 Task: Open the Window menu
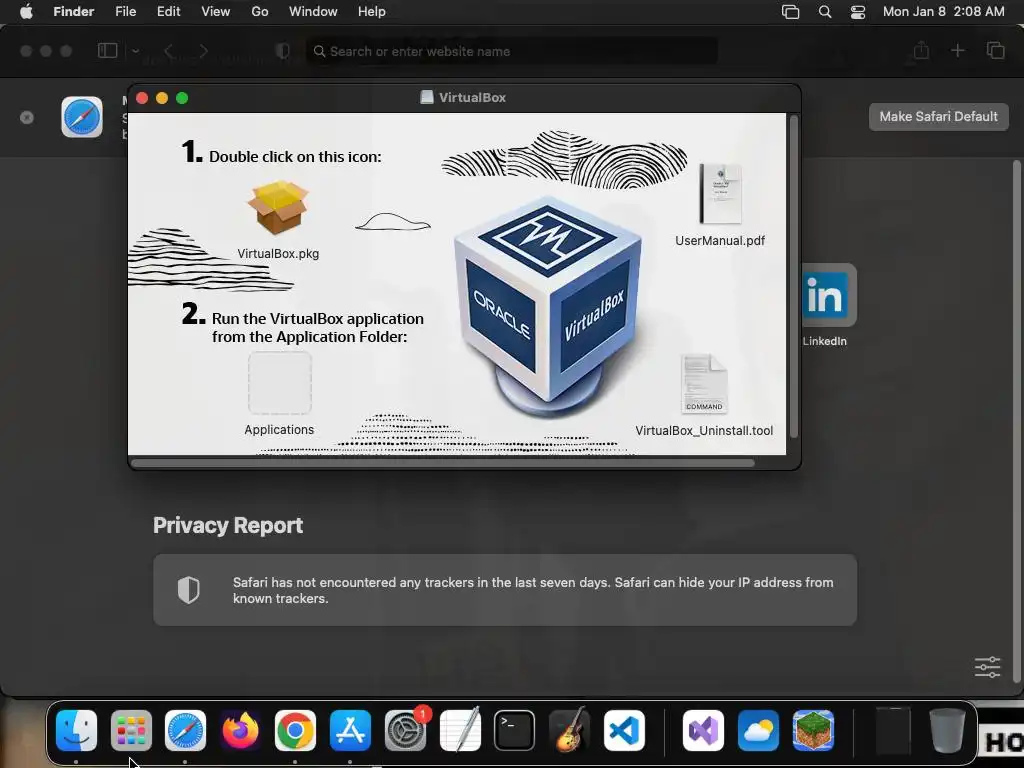313,12
